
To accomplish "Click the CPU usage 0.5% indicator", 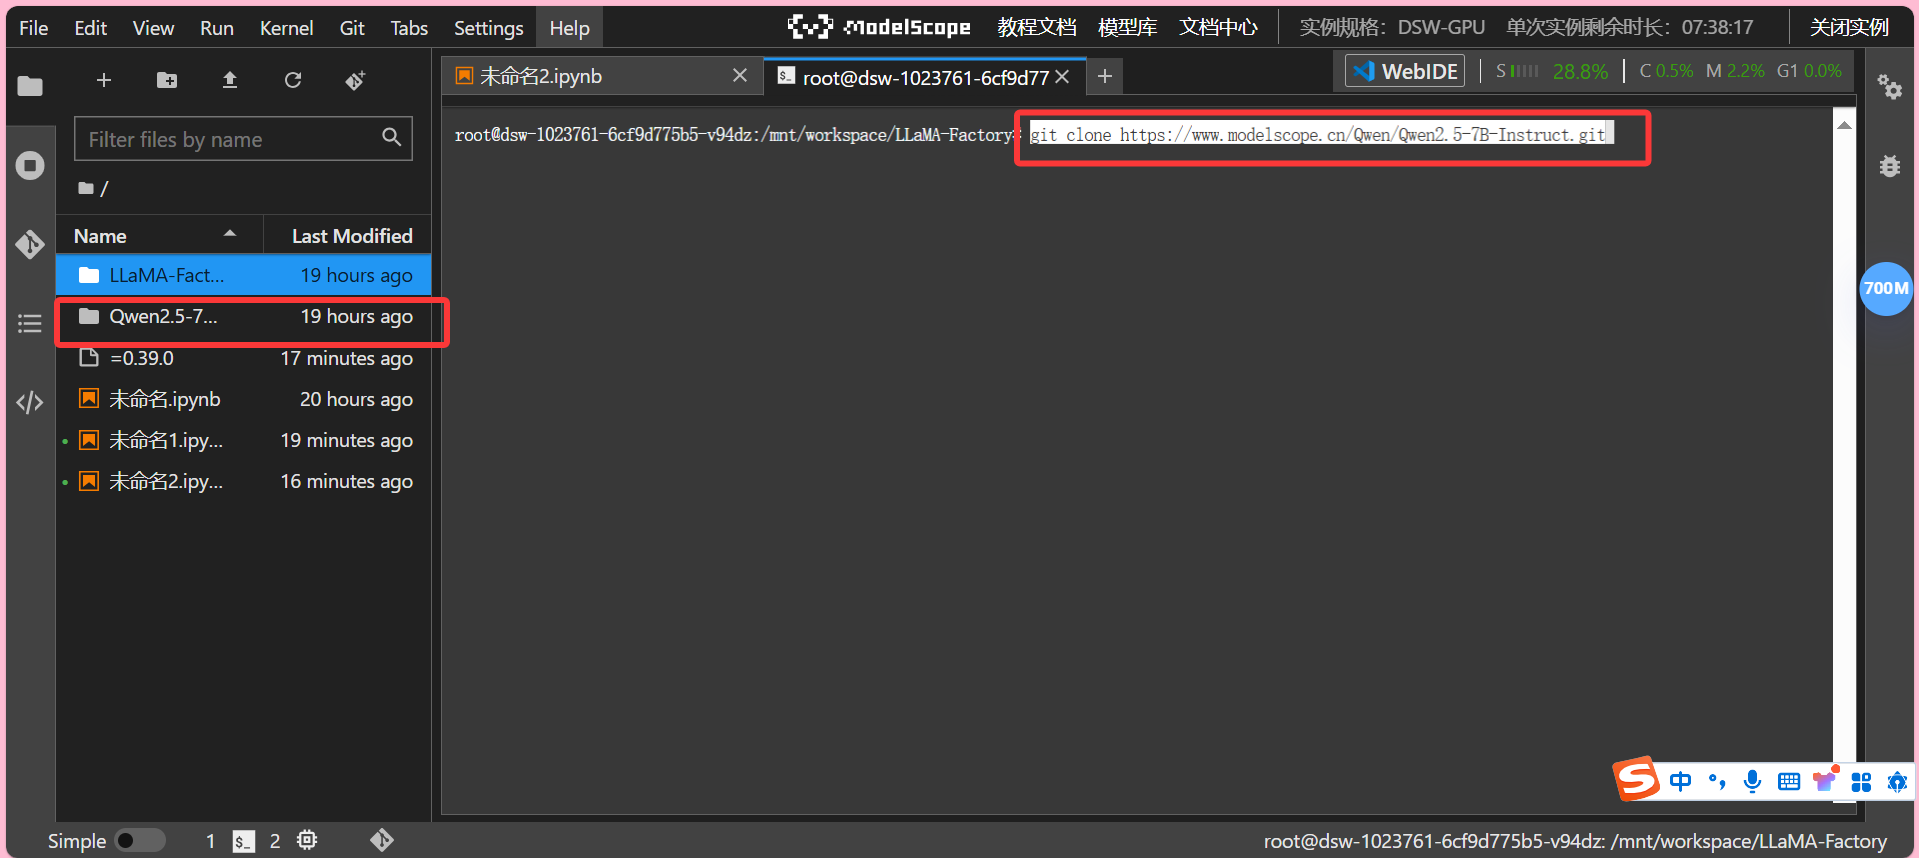I will click(x=1666, y=71).
